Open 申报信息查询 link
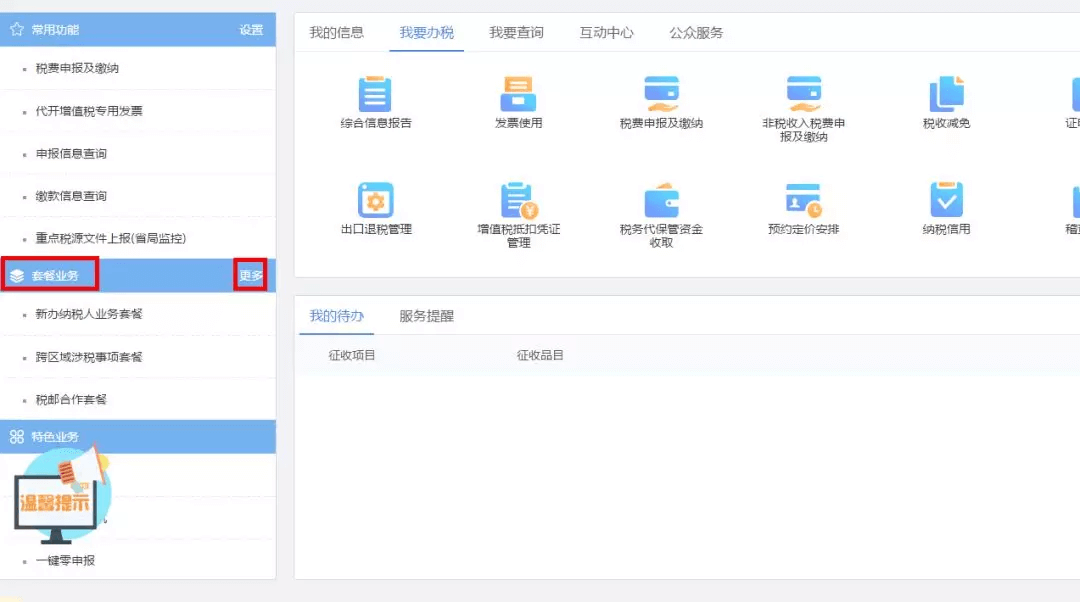This screenshot has width=1080, height=602. click(x=71, y=154)
